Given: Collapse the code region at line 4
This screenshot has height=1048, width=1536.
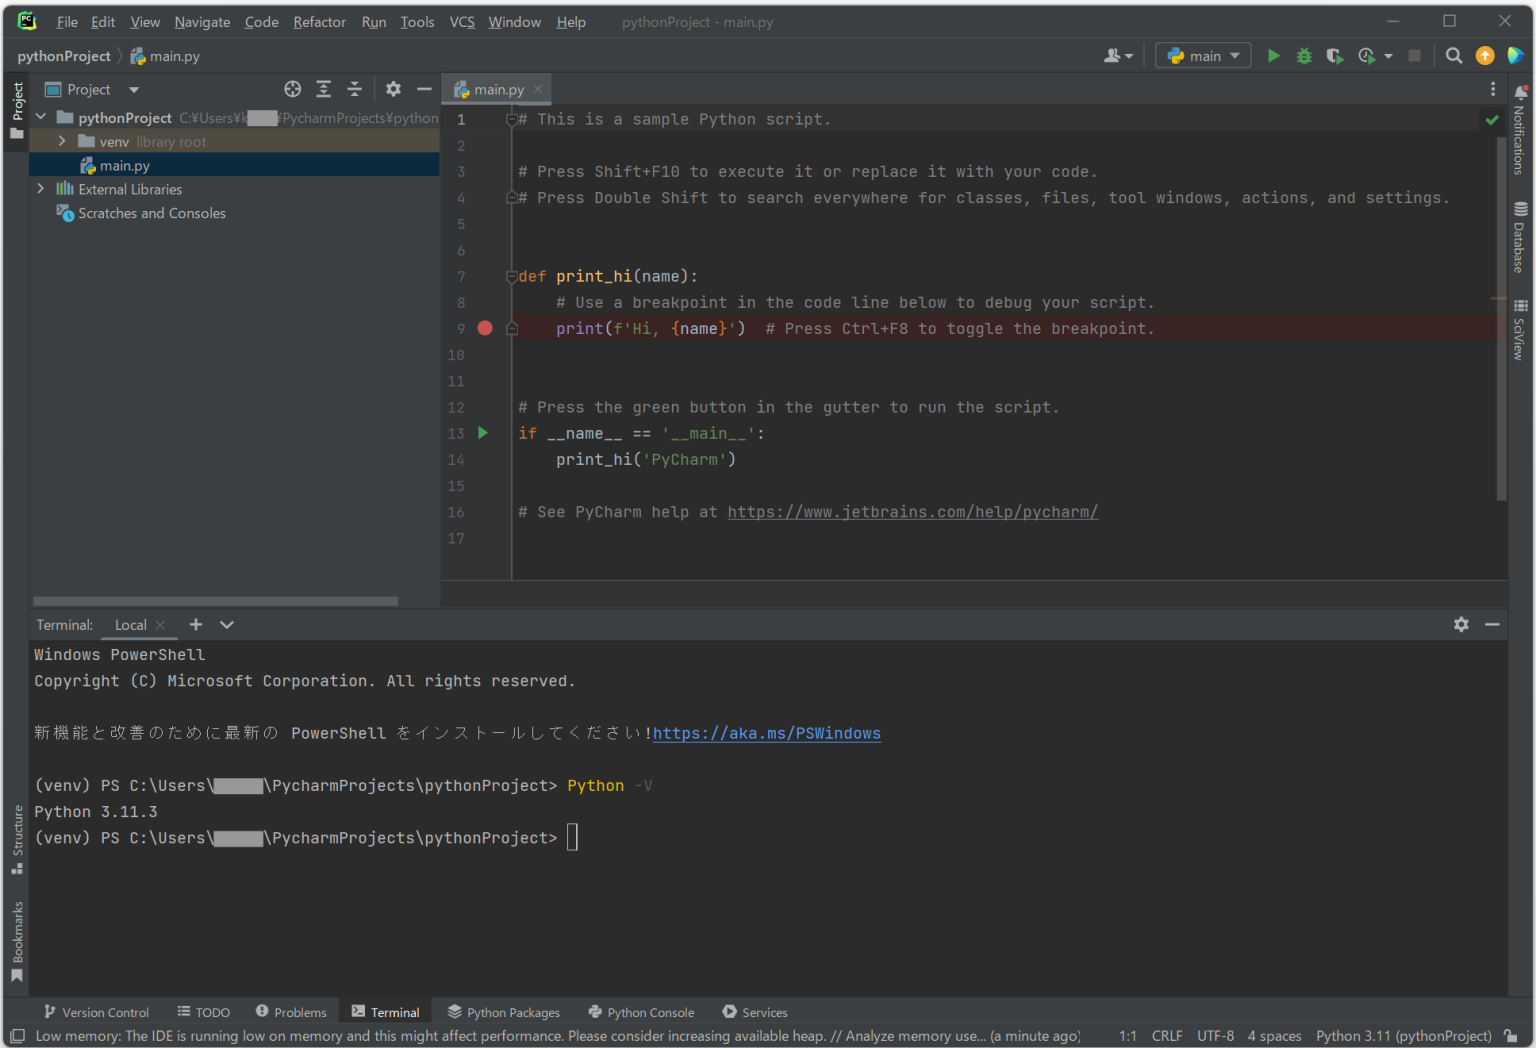Looking at the screenshot, I should tap(510, 197).
